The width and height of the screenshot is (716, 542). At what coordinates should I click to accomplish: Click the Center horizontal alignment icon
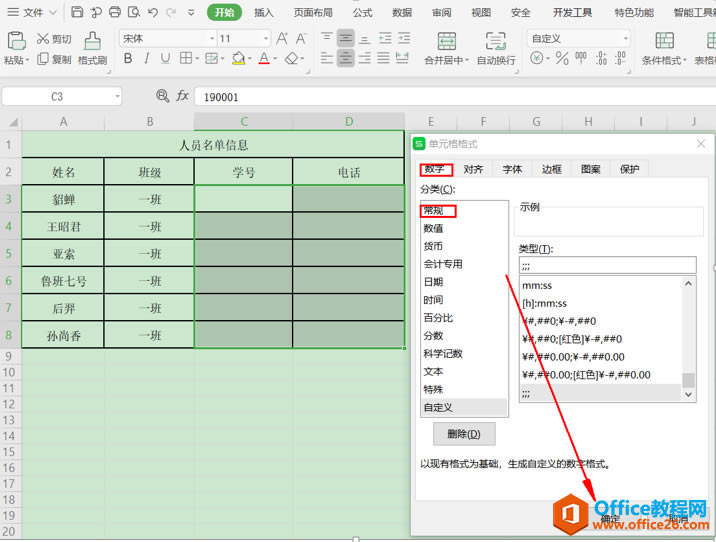(x=346, y=58)
